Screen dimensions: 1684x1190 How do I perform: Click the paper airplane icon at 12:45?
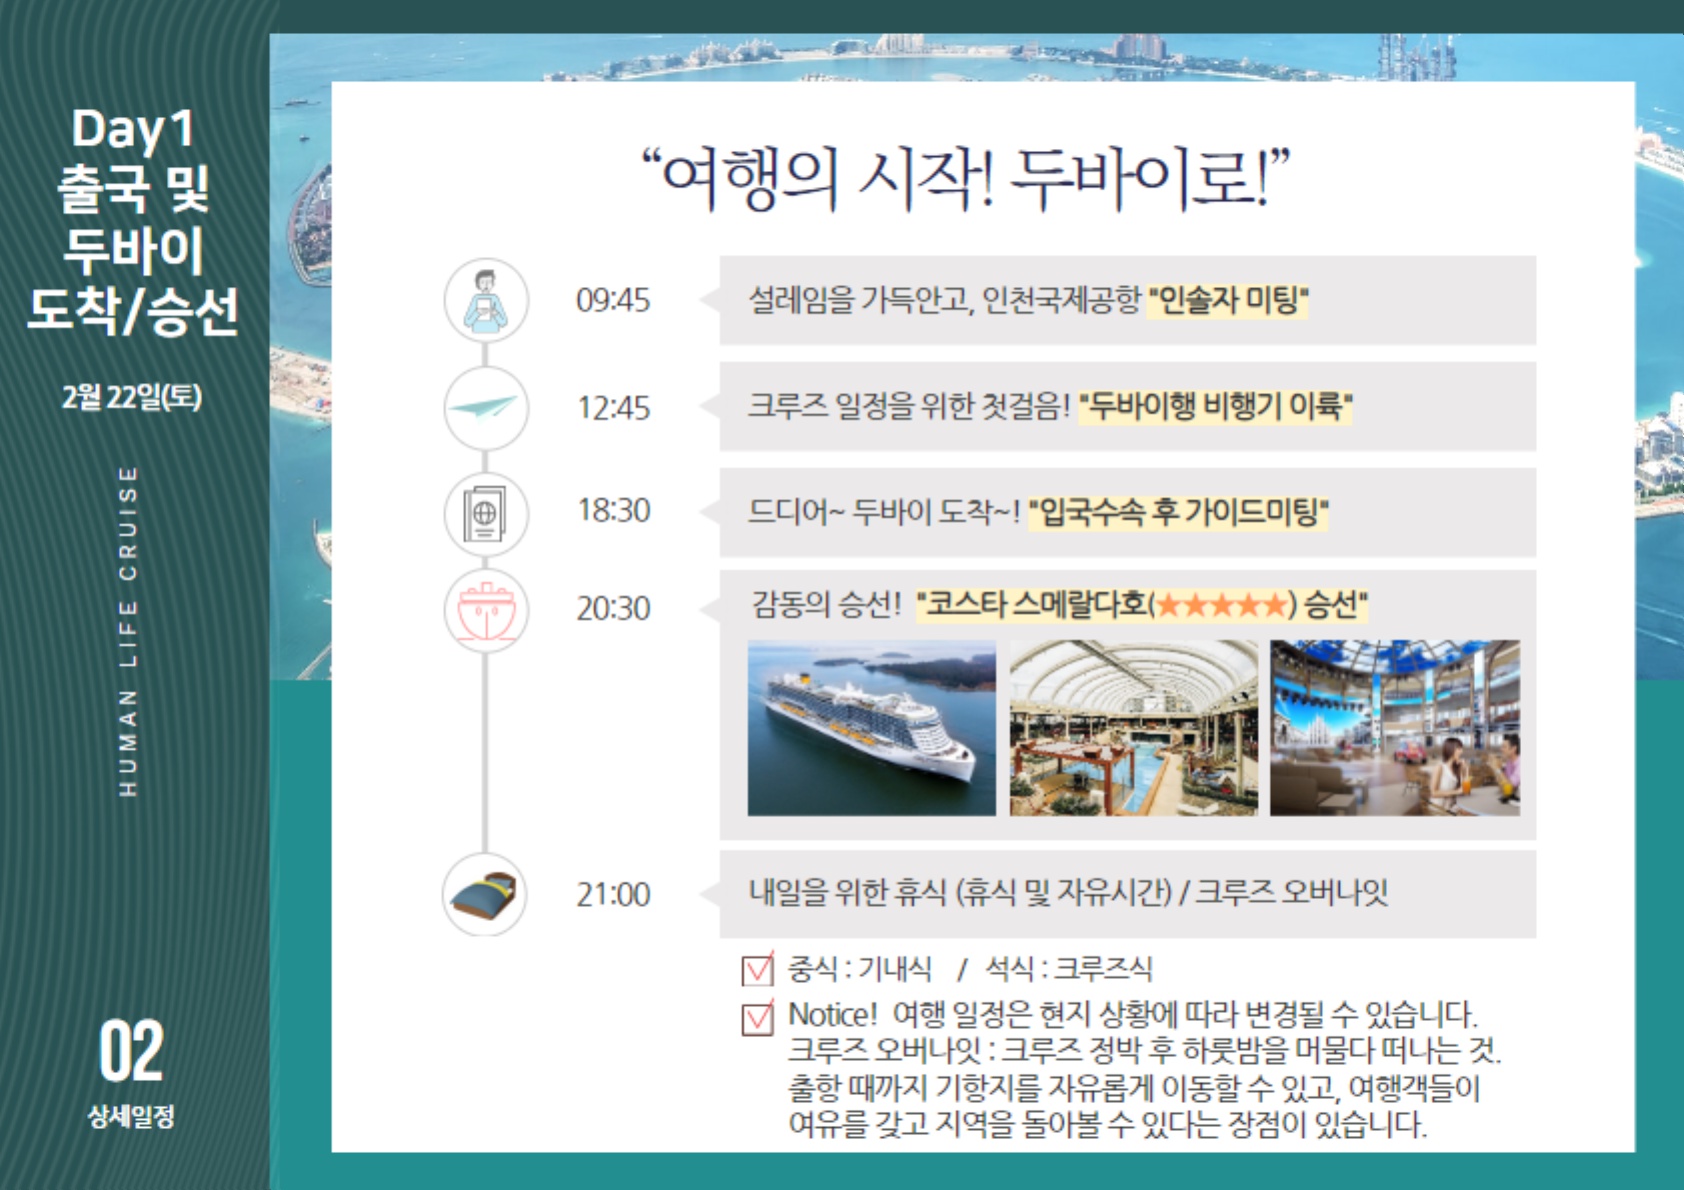[x=486, y=407]
